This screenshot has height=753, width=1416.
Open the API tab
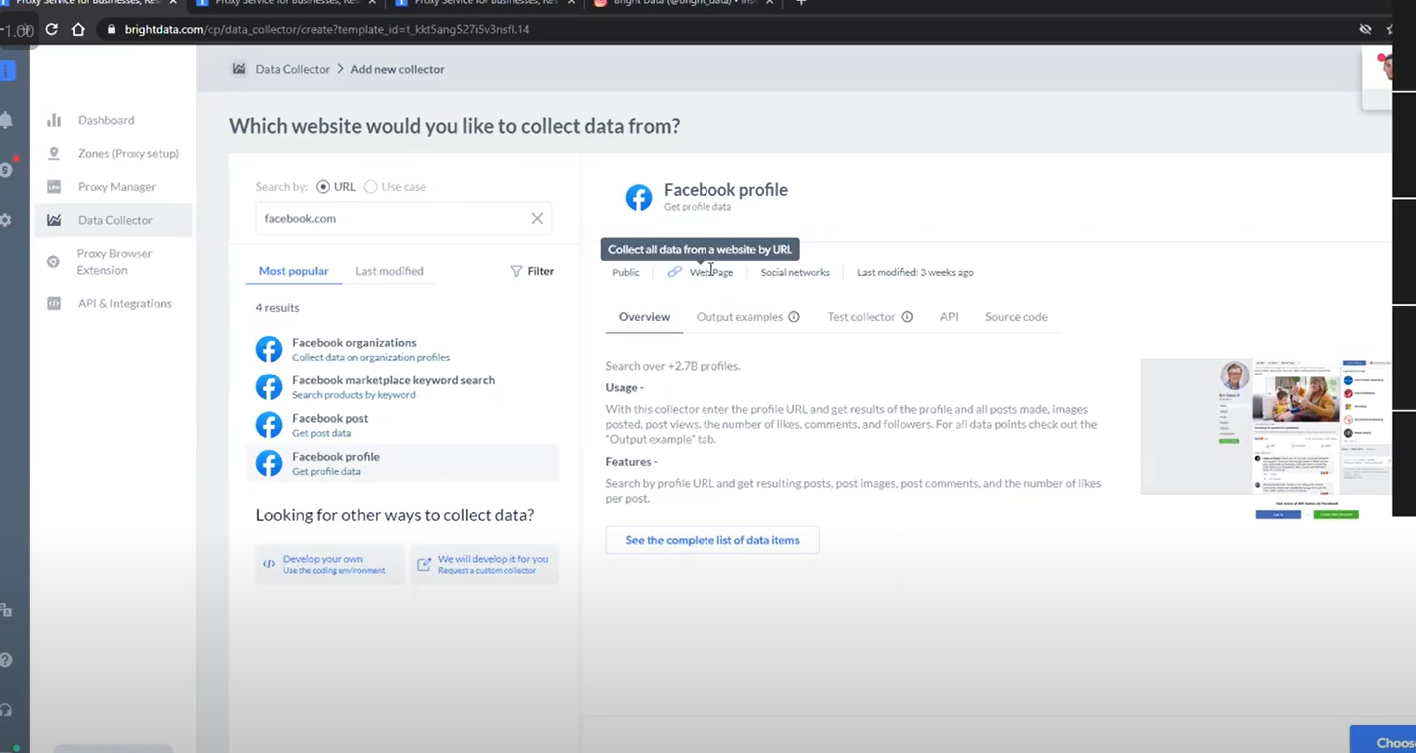[949, 317]
